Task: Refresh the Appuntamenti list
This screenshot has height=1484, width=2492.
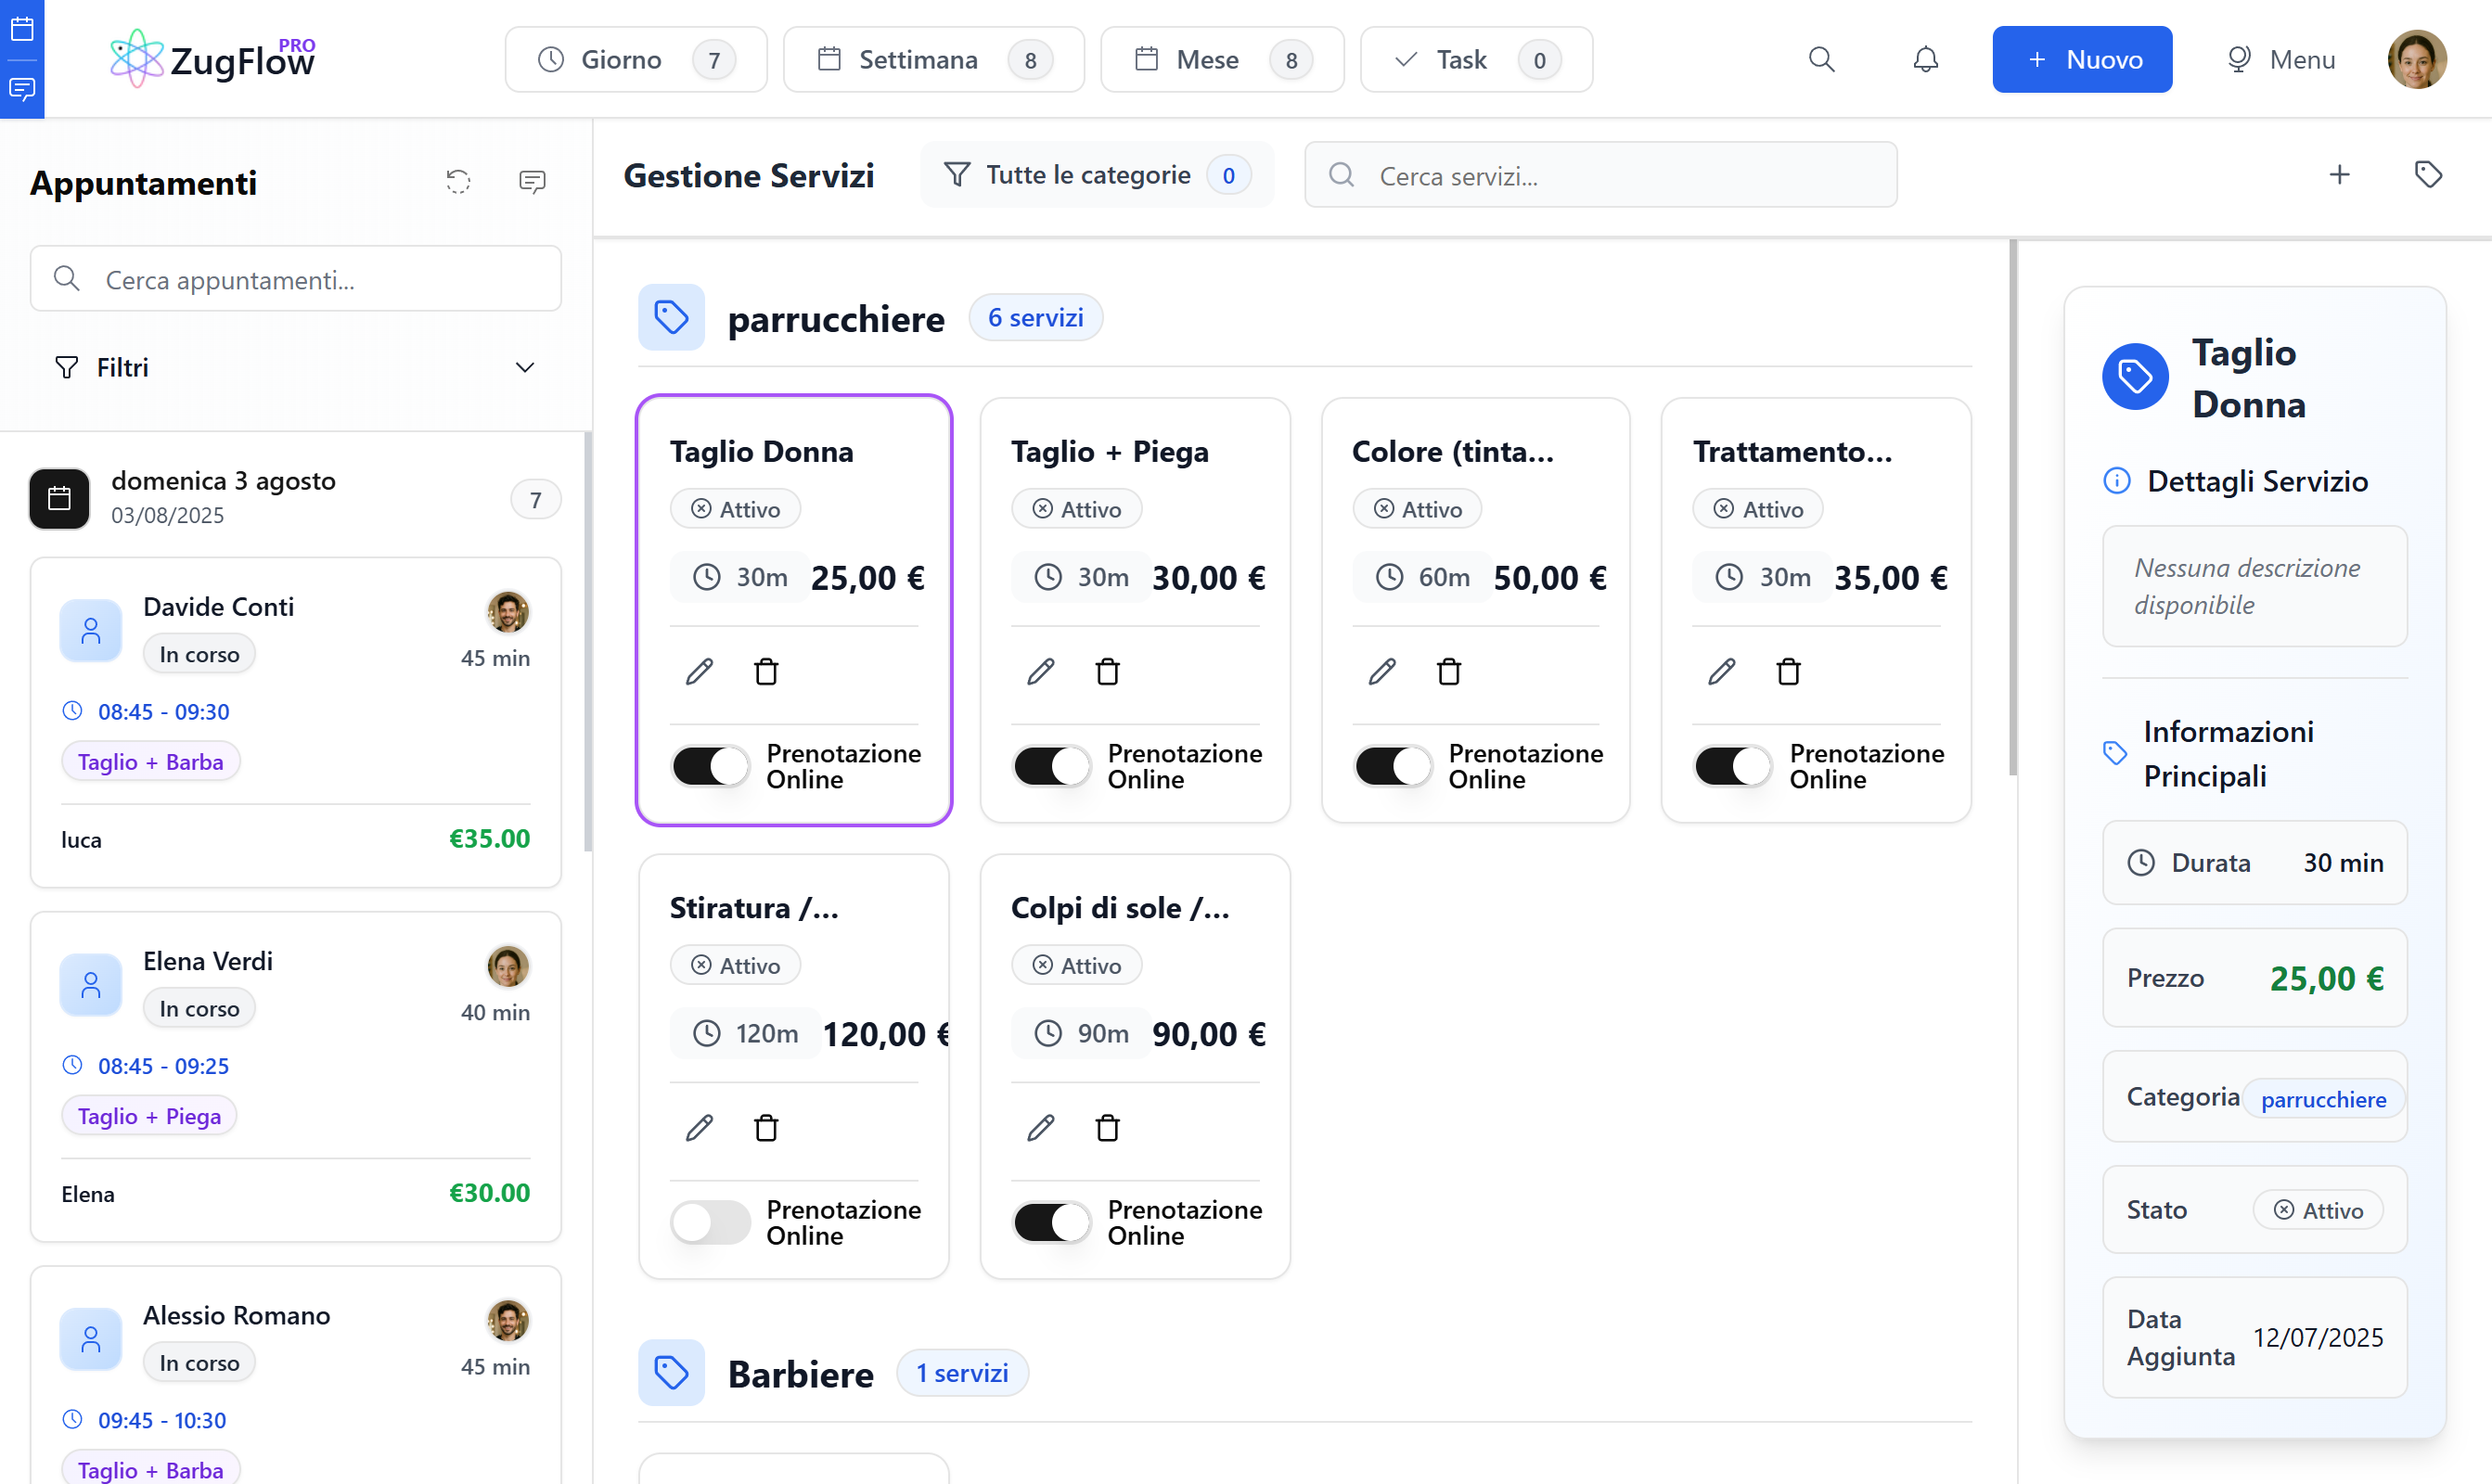Action: (x=458, y=181)
